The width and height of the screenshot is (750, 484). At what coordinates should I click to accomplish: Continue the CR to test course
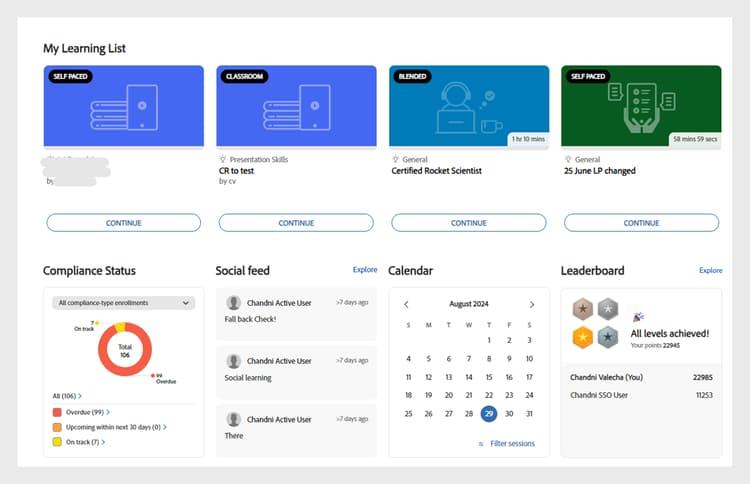296,223
